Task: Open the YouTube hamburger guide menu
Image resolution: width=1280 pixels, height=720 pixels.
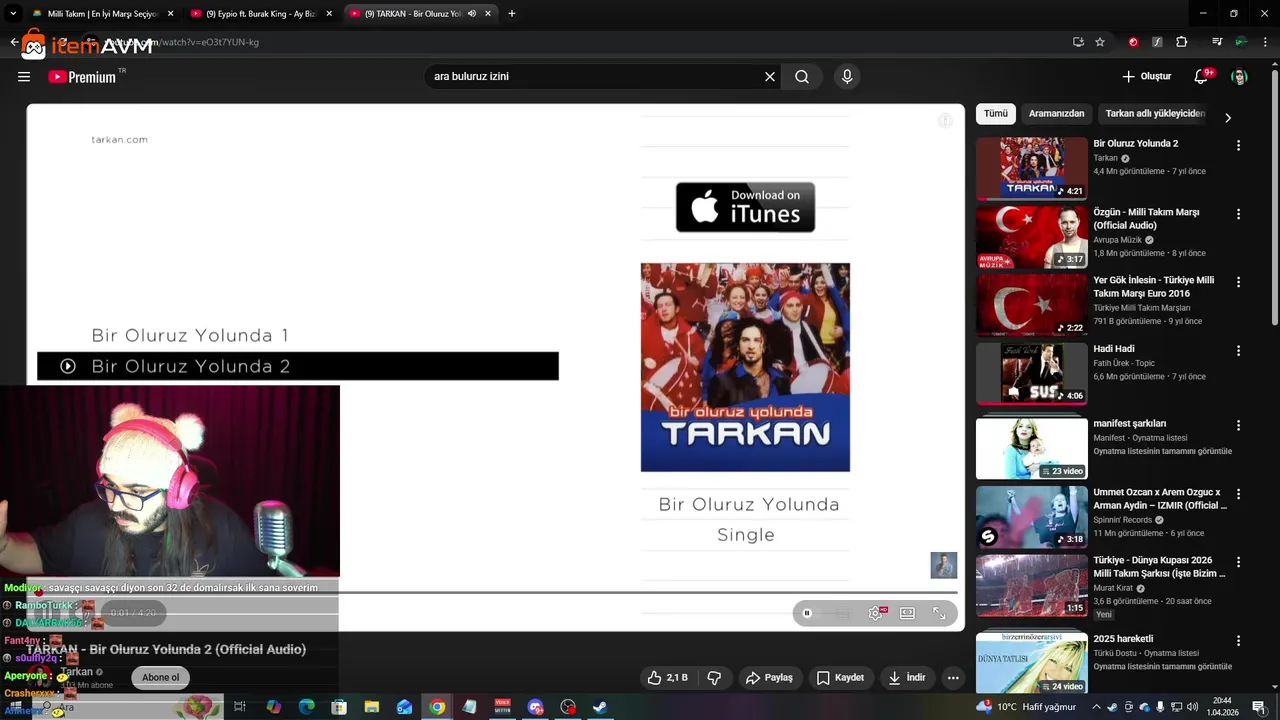Action: tap(24, 77)
